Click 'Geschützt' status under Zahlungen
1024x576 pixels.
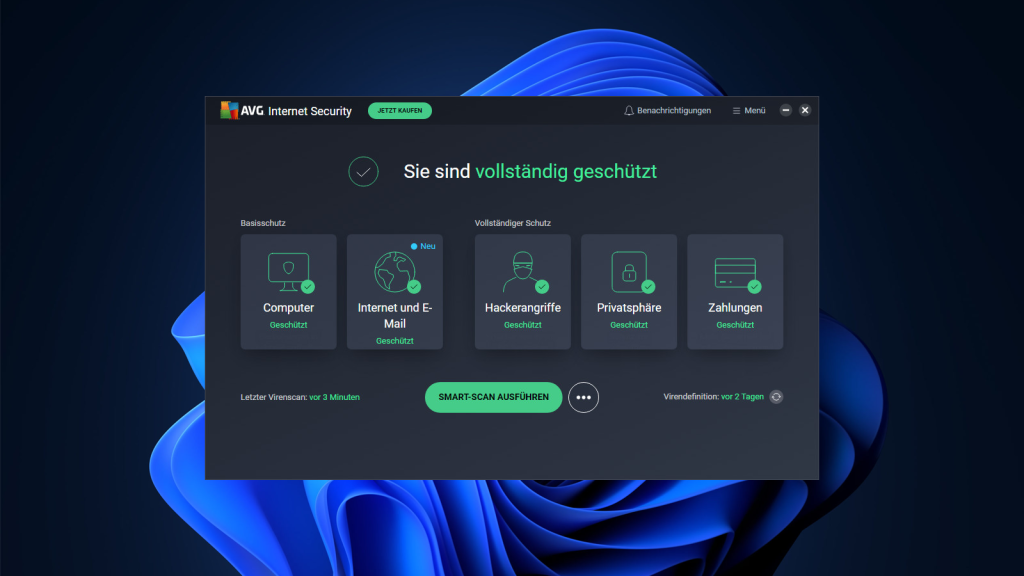[x=735, y=325]
